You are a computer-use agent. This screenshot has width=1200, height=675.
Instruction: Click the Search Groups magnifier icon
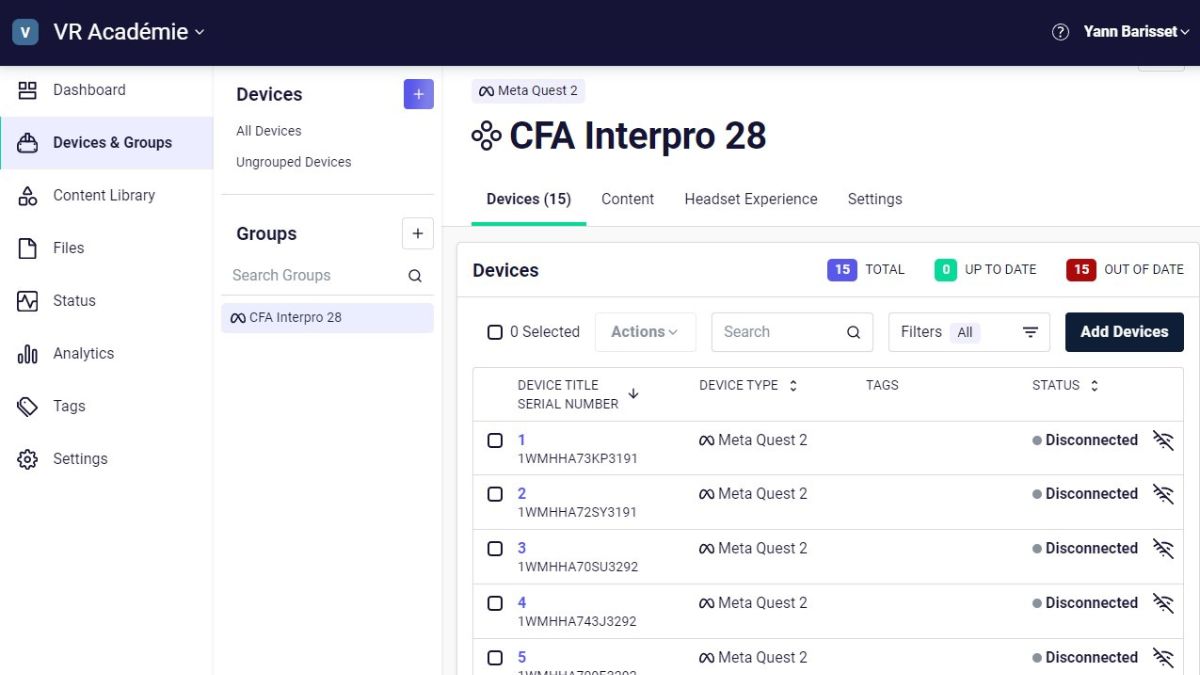pos(415,276)
